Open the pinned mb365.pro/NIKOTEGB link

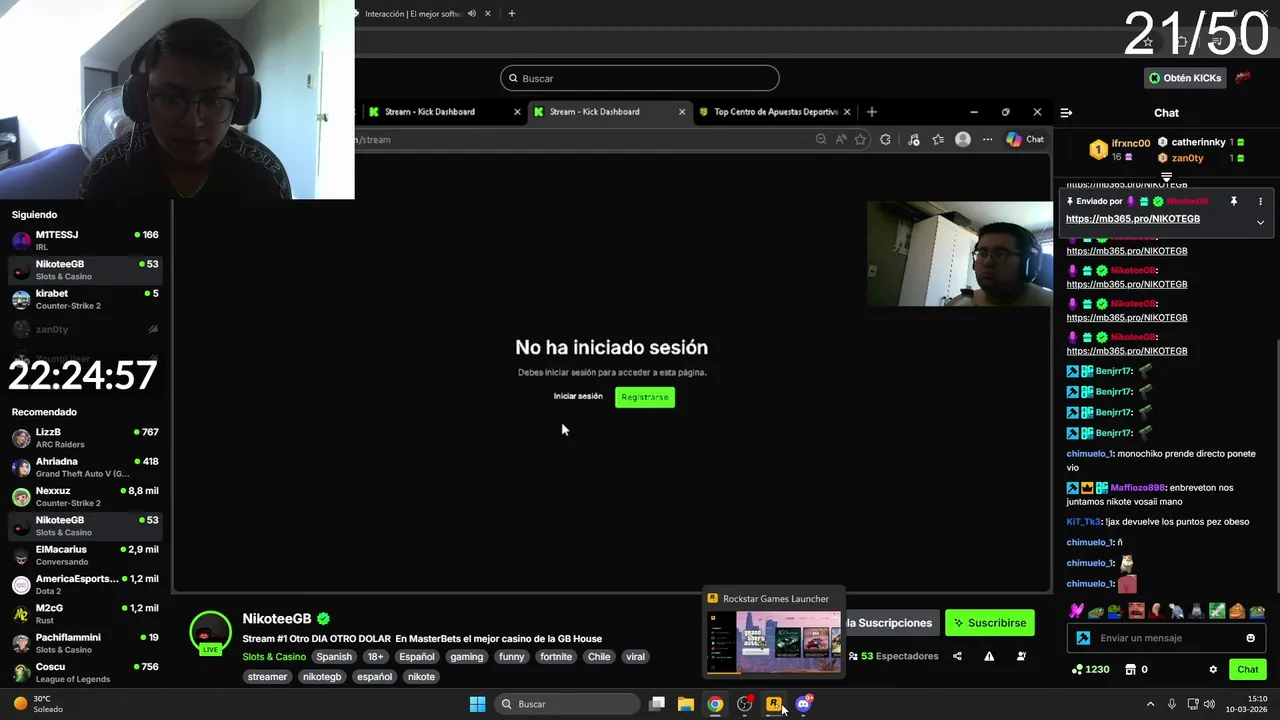tap(1133, 219)
